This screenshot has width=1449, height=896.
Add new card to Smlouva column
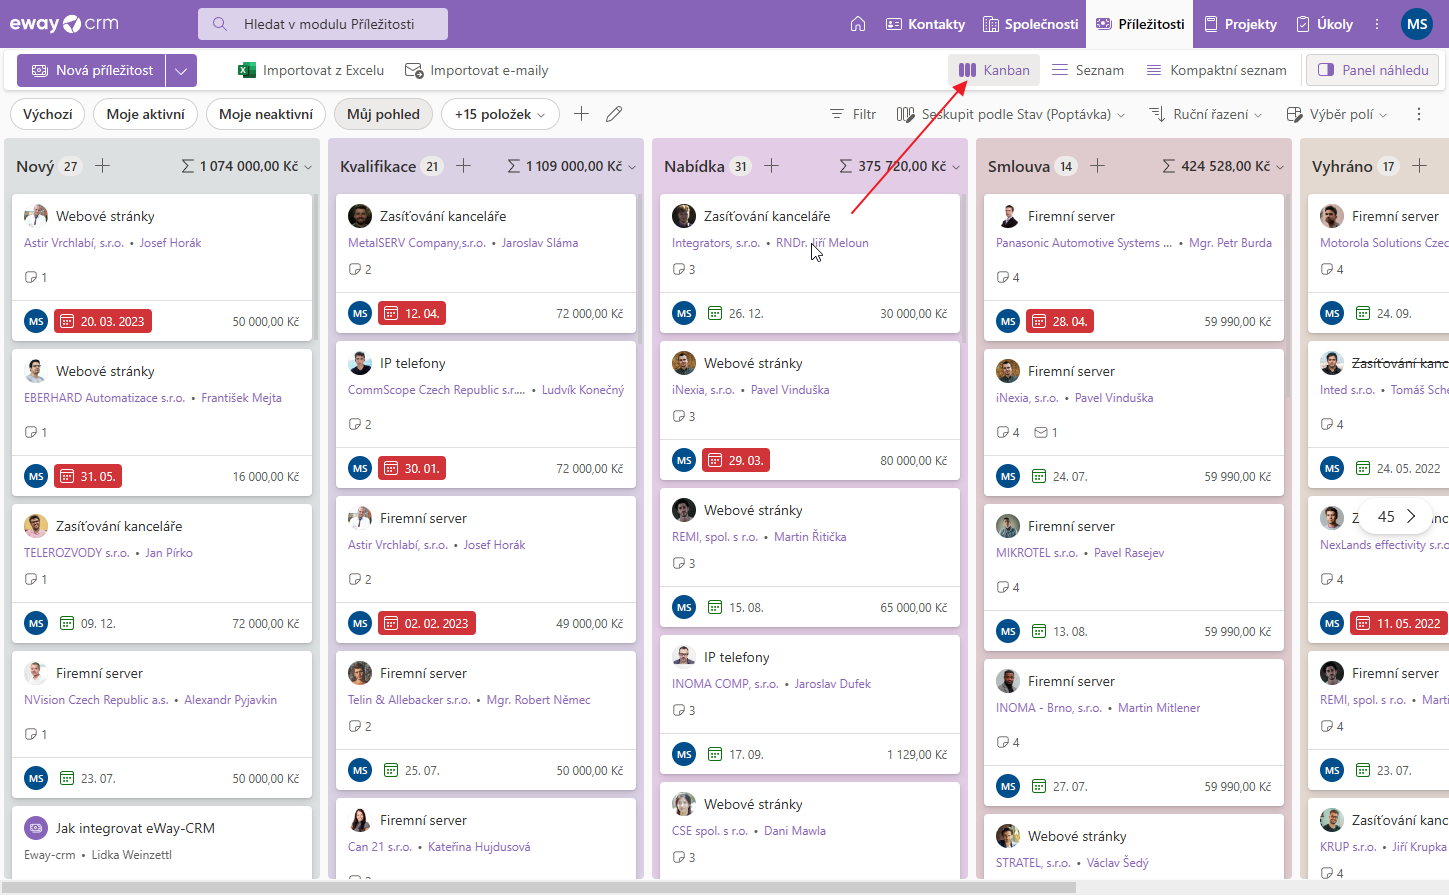[x=1097, y=166]
